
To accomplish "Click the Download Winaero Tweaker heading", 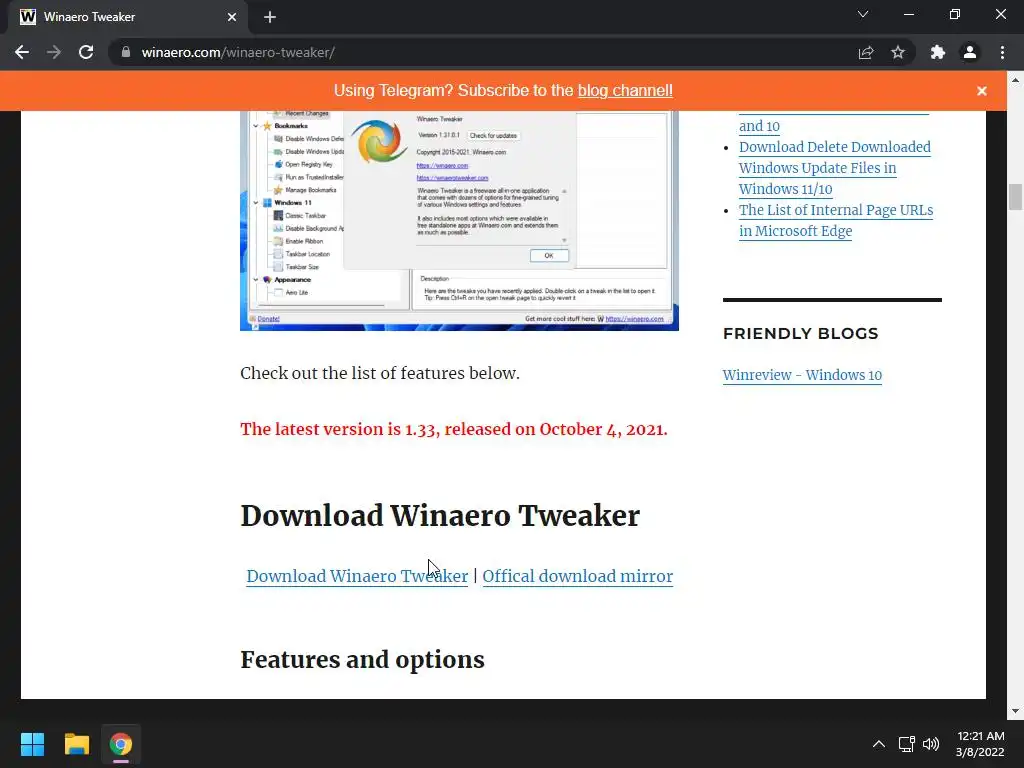I will 440,515.
